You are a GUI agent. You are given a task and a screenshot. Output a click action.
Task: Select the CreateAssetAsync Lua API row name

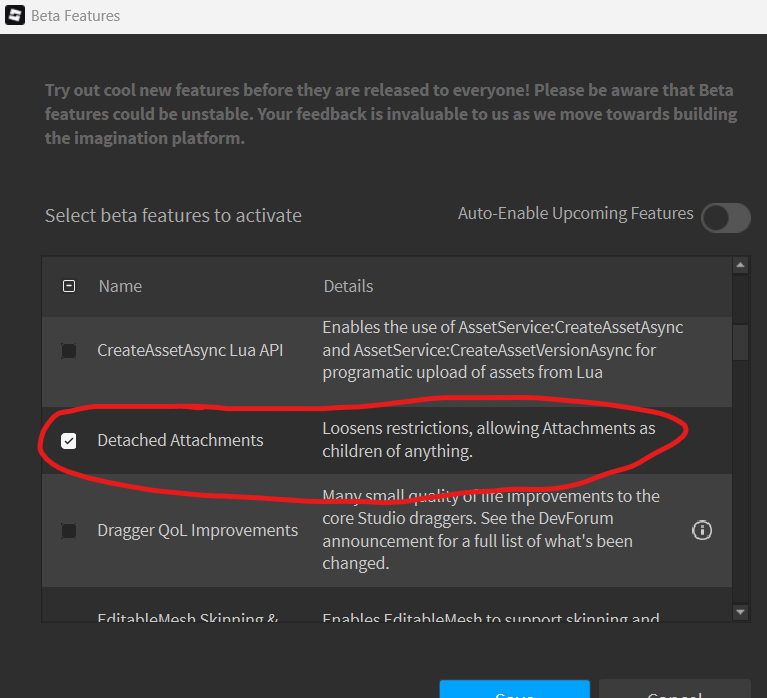(x=190, y=350)
